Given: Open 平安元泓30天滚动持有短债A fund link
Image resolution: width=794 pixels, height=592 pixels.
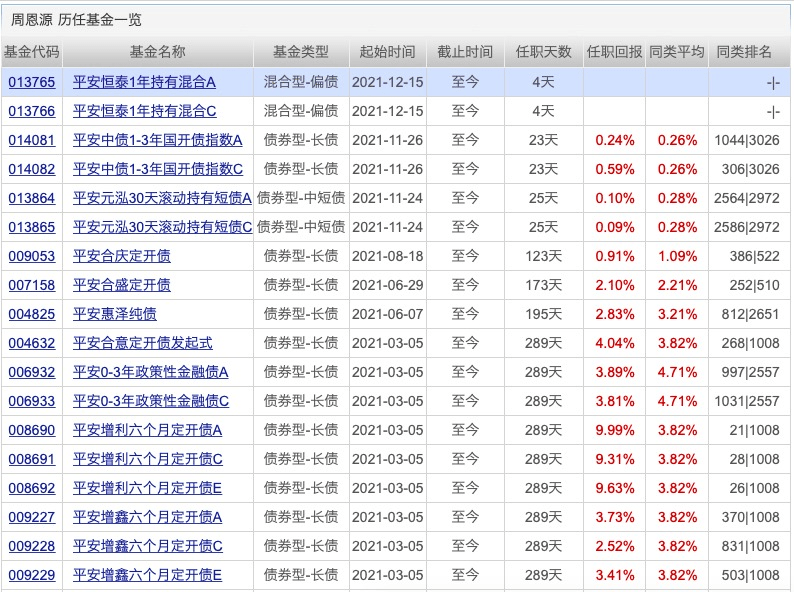Looking at the screenshot, I should [x=162, y=198].
